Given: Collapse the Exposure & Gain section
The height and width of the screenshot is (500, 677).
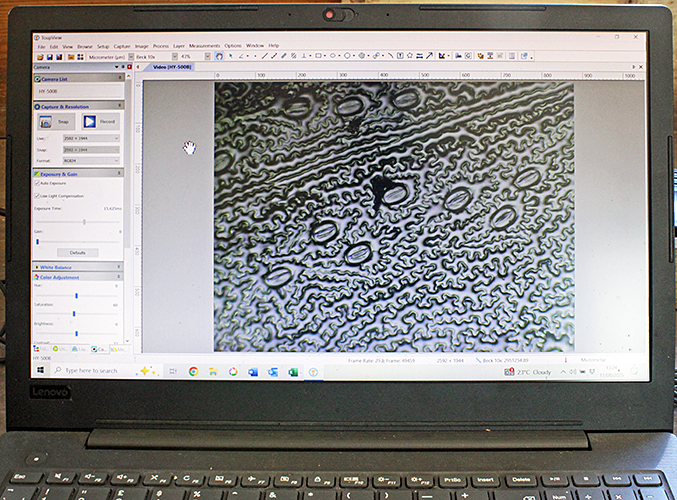Looking at the screenshot, I should click(119, 173).
